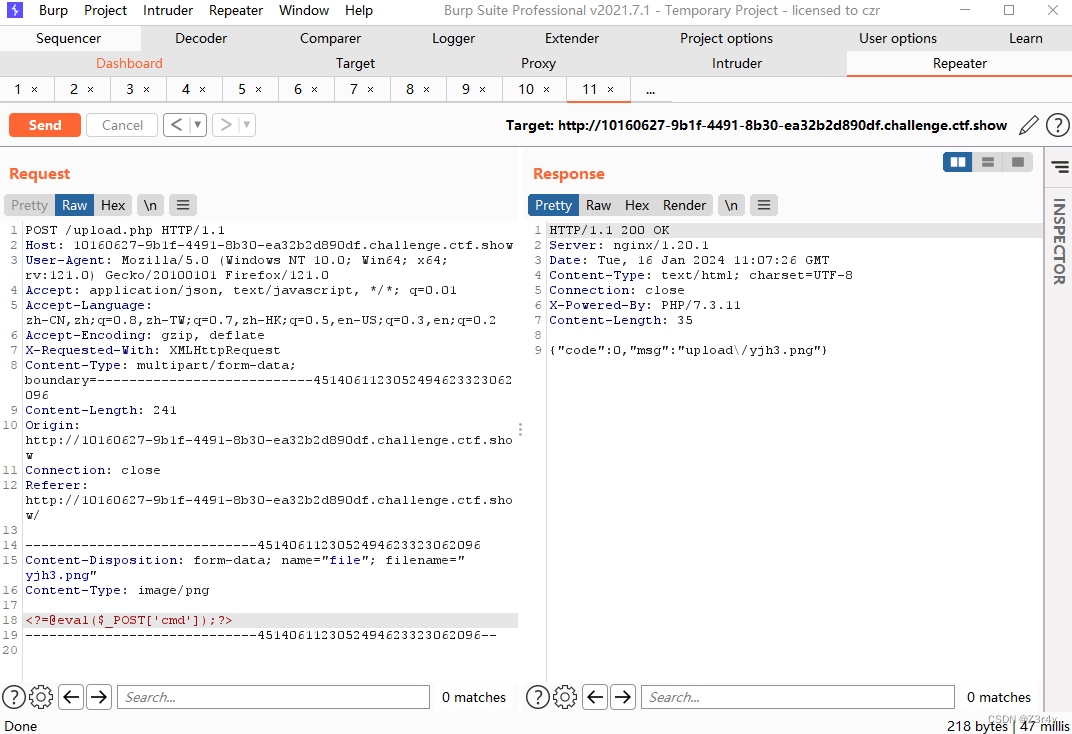
Task: Open the Project options tab
Action: [726, 38]
